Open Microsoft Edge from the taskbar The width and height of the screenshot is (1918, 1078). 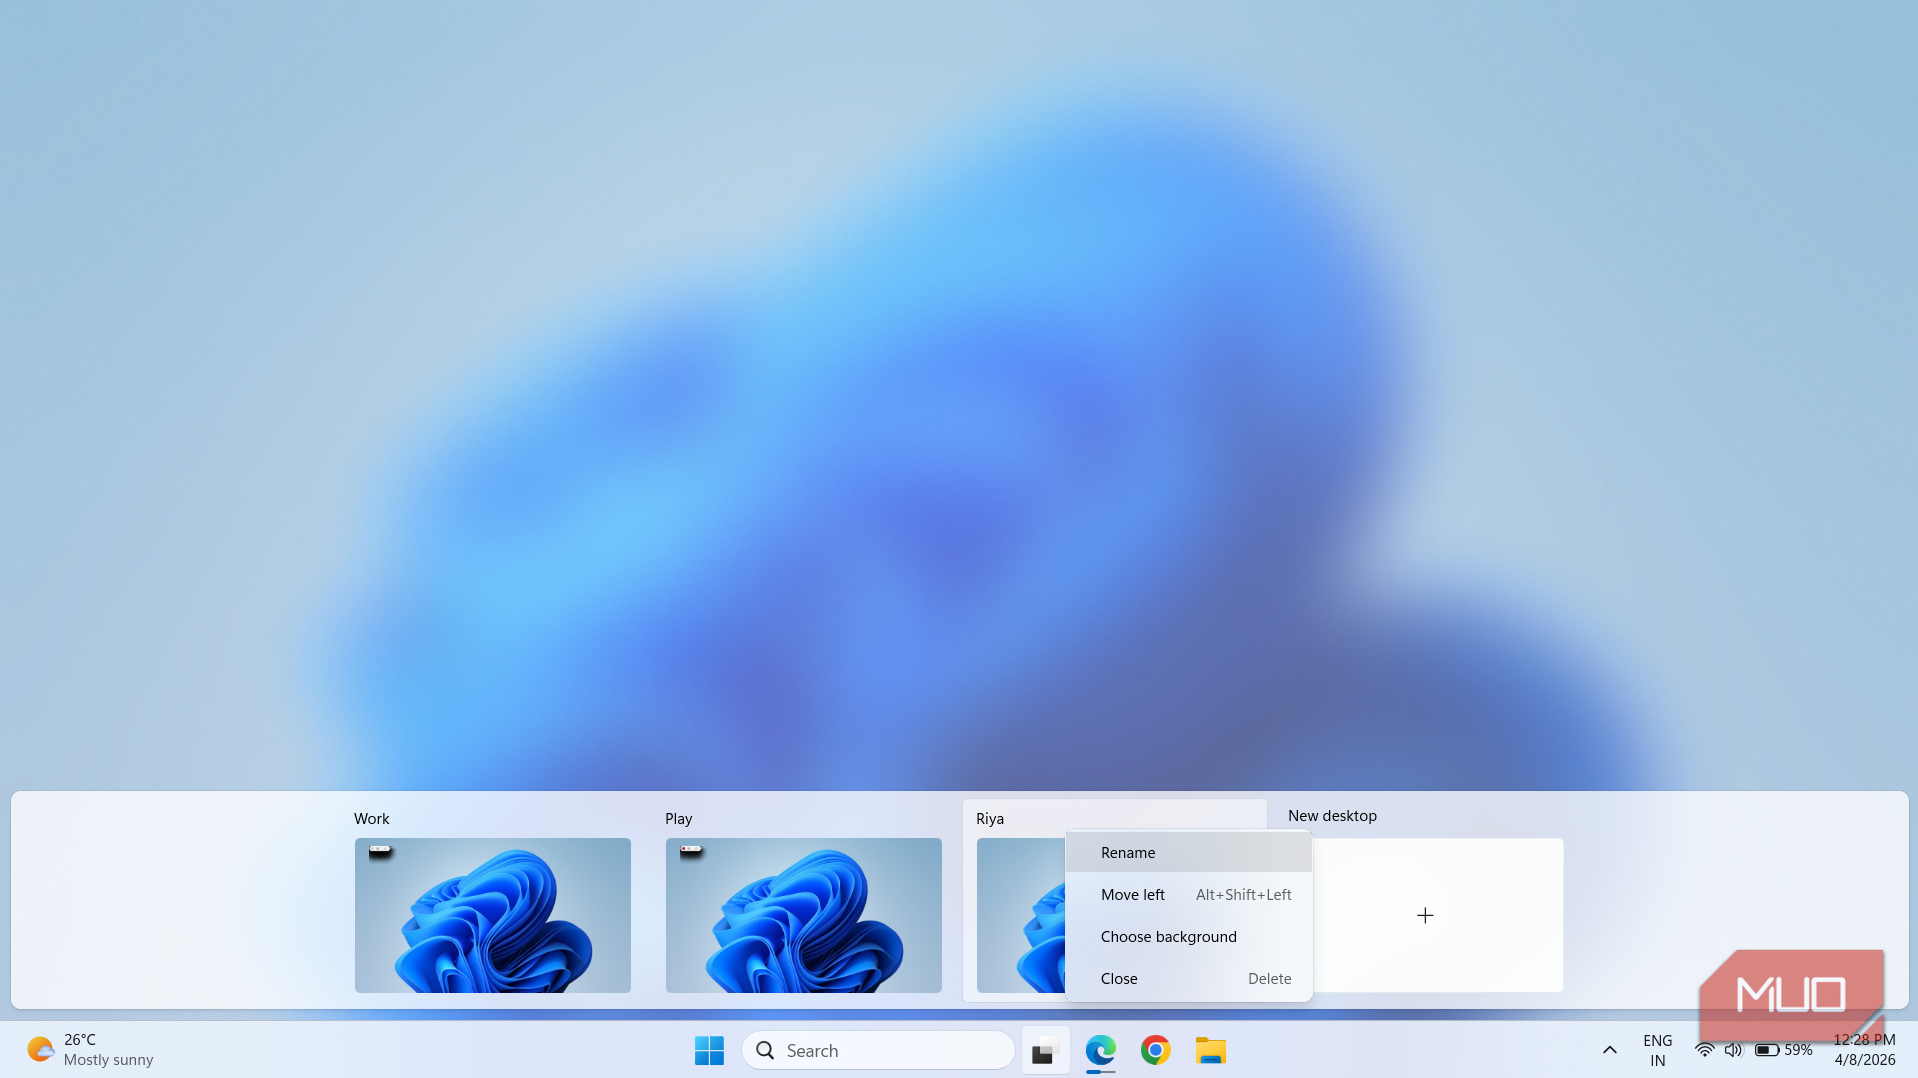(1100, 1050)
